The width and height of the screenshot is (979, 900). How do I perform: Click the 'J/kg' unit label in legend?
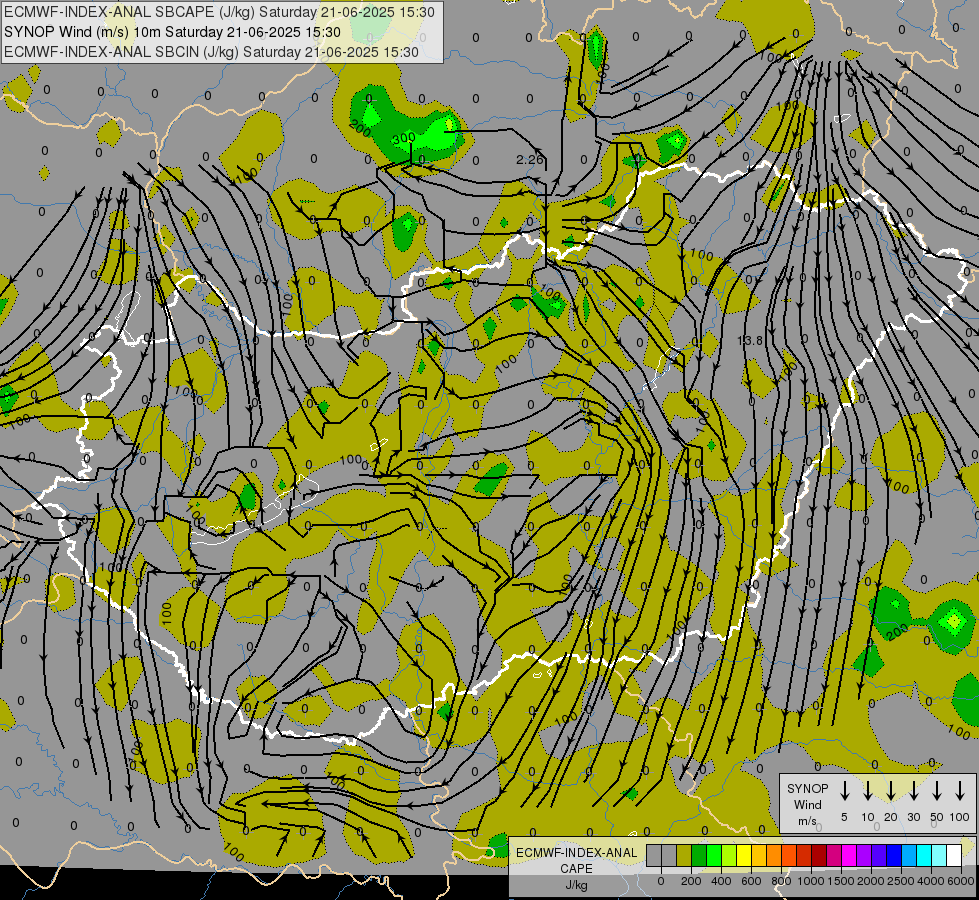pos(576,885)
